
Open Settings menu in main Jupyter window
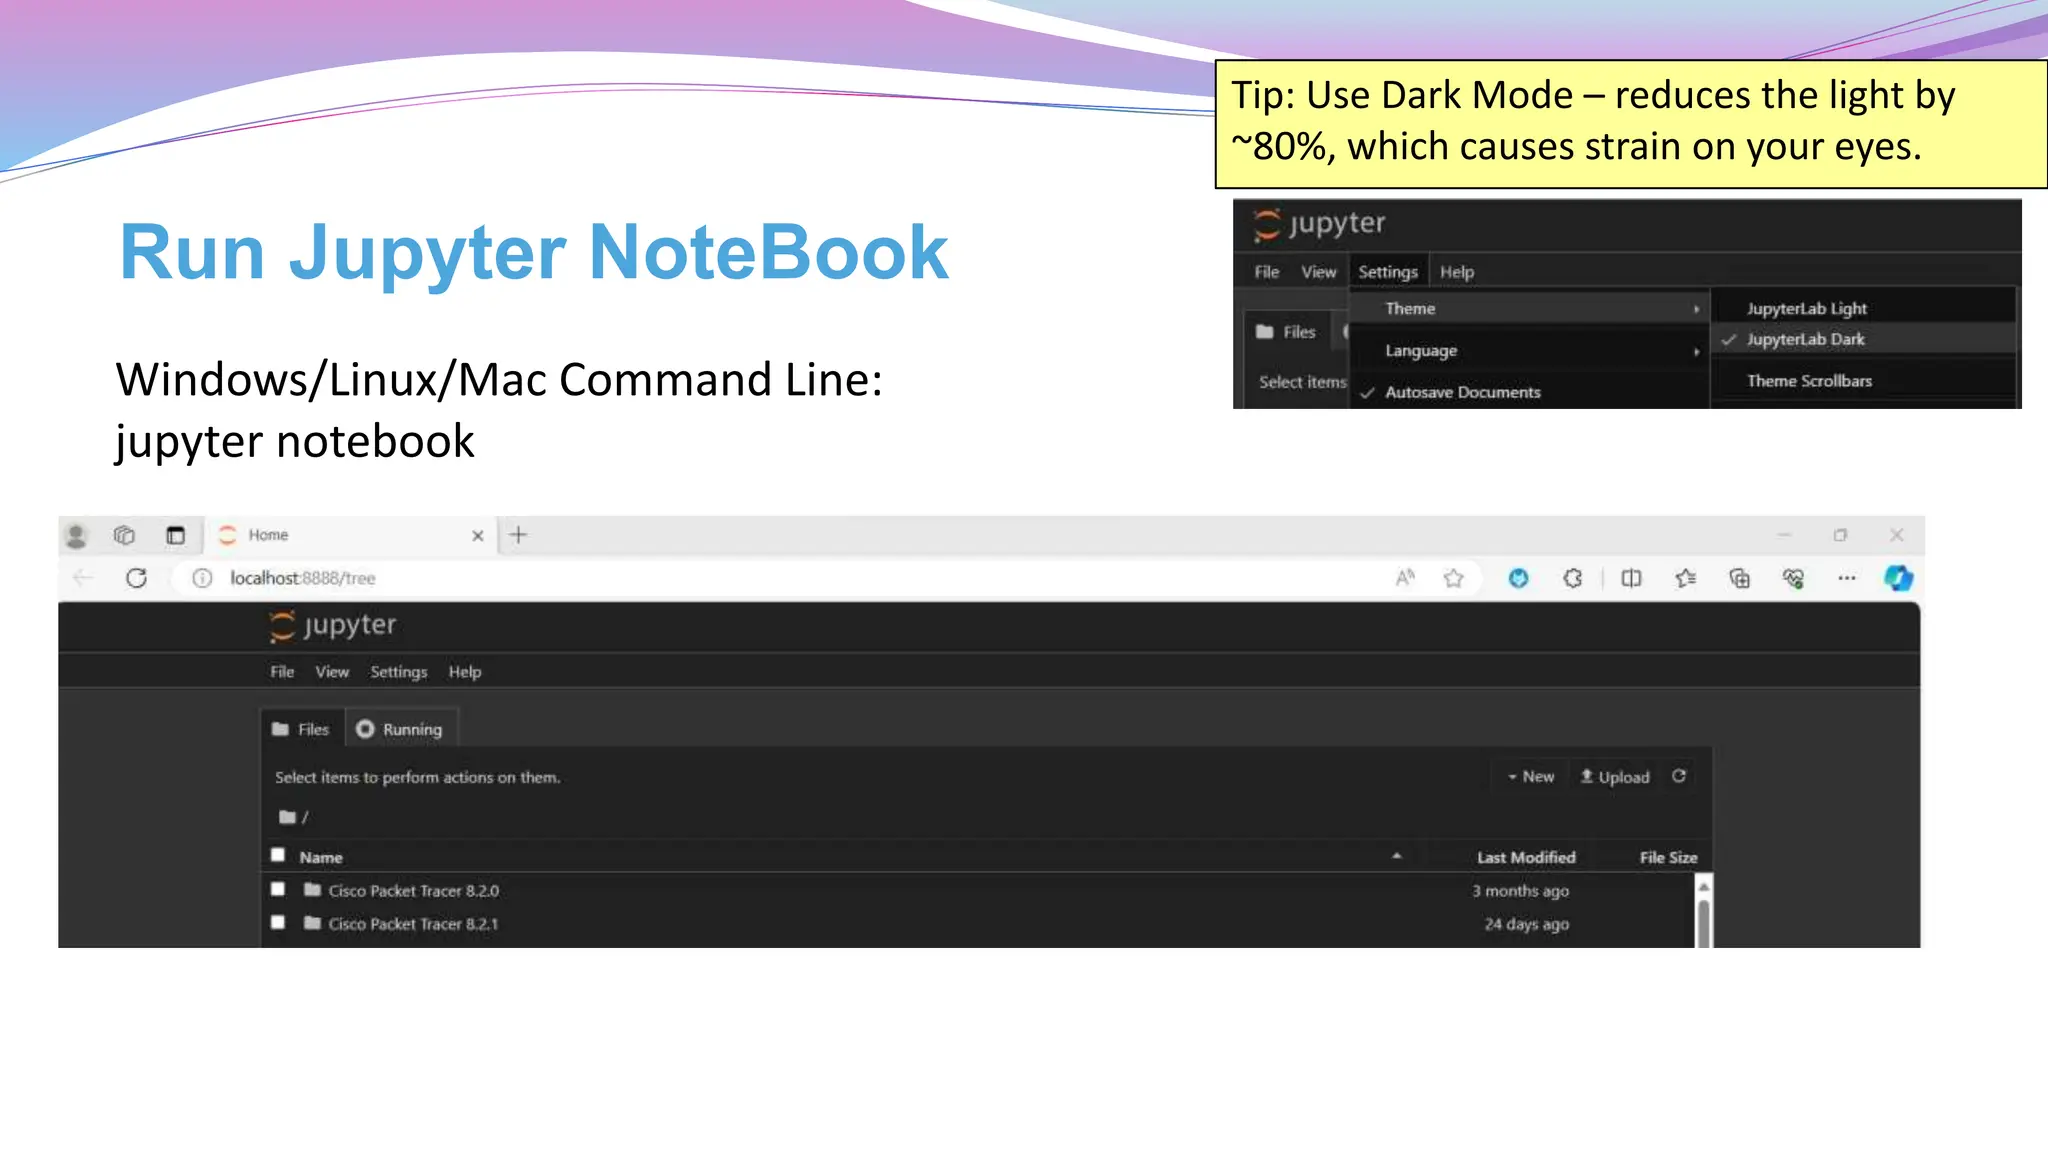pyautogui.click(x=398, y=672)
